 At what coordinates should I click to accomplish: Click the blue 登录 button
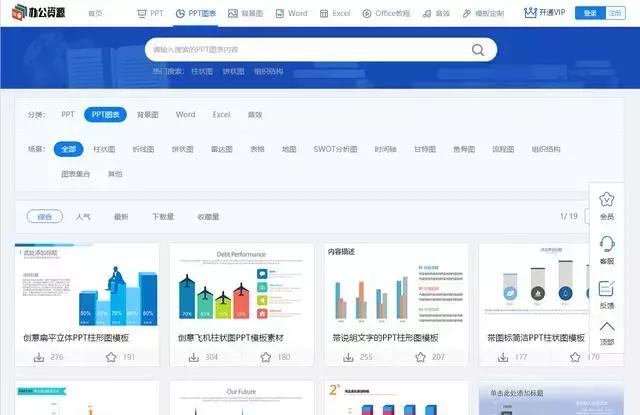coord(590,13)
